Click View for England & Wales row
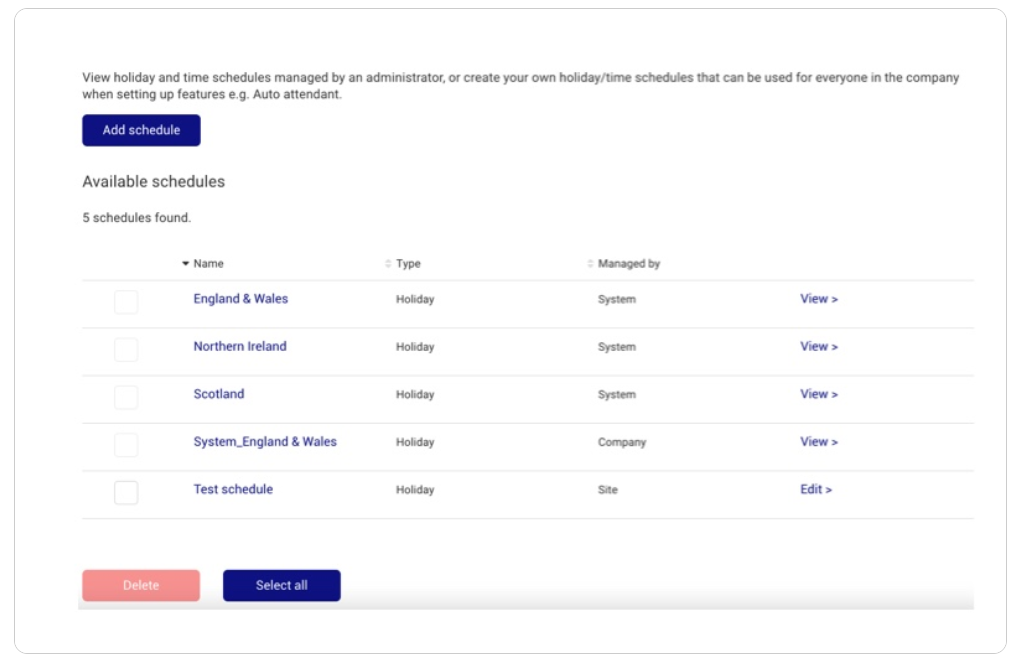 [819, 299]
